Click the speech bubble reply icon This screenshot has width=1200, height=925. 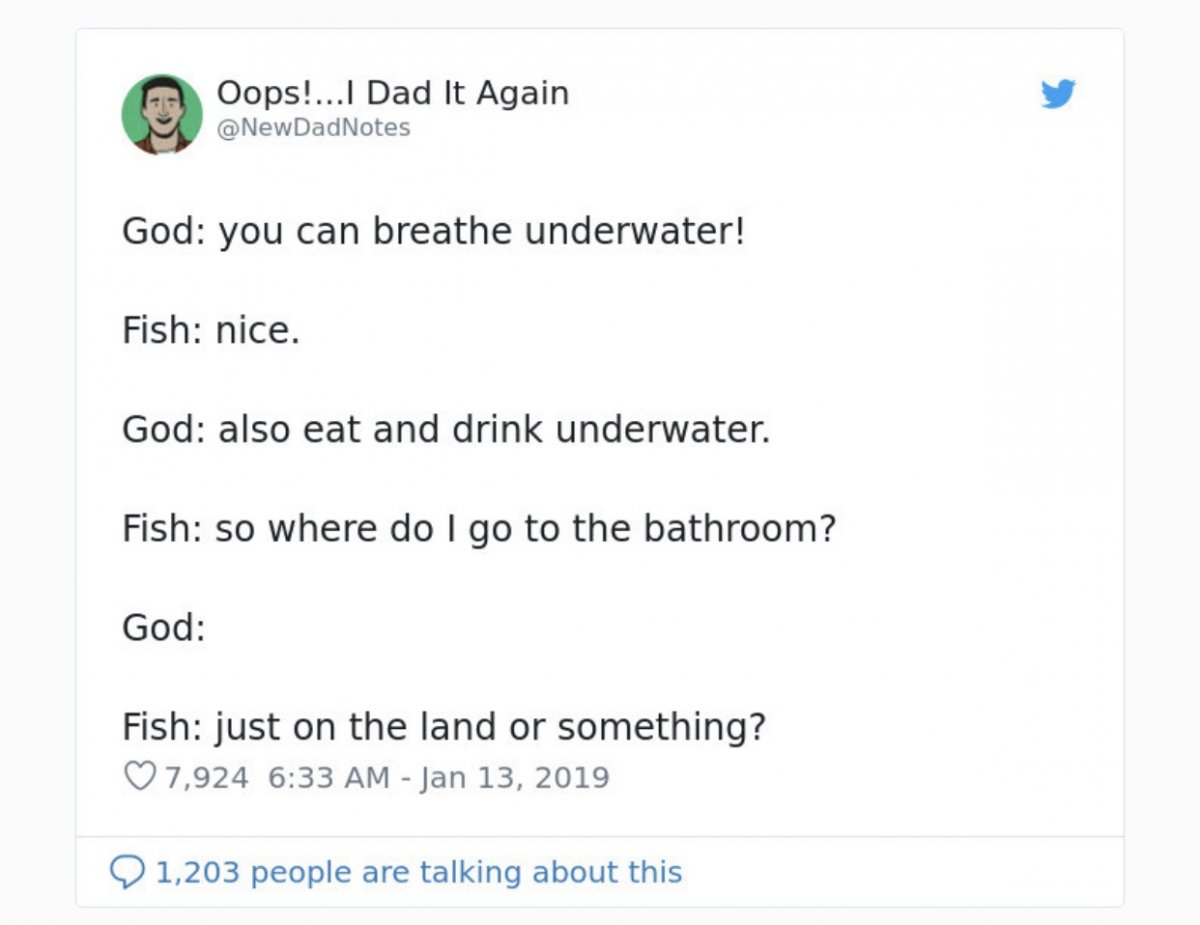(x=127, y=873)
